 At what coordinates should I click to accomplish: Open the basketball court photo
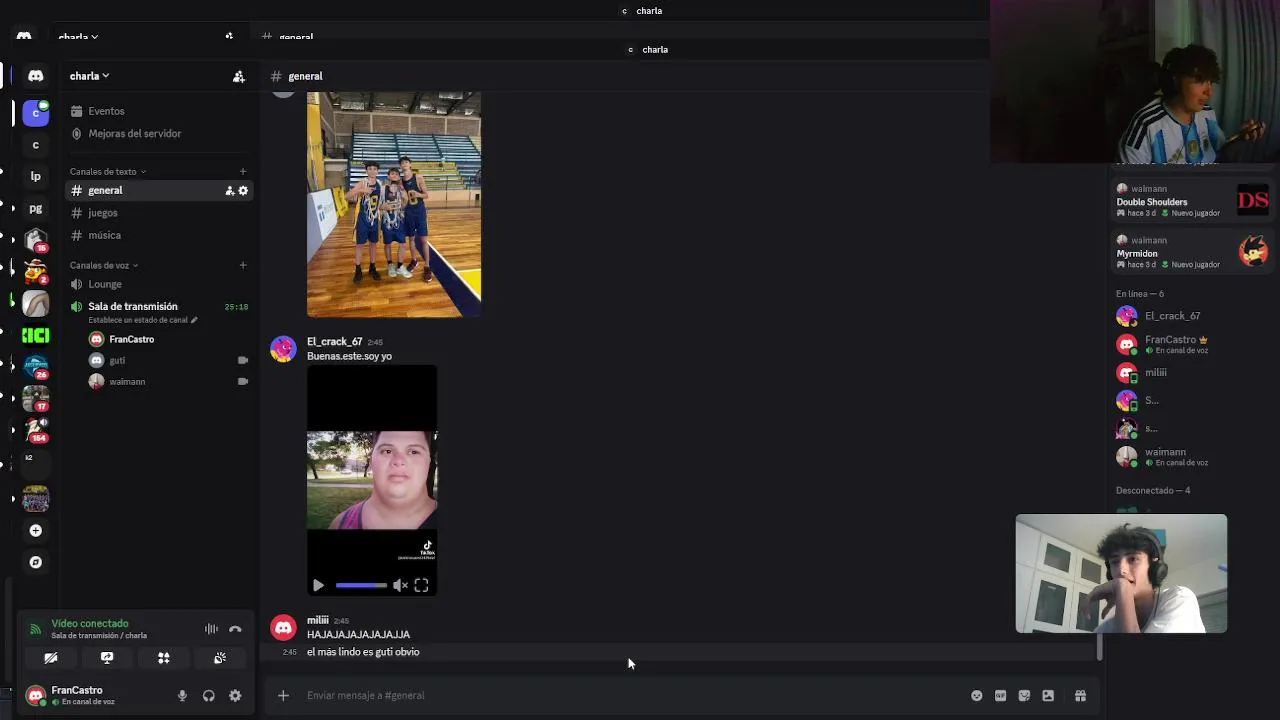pos(394,204)
